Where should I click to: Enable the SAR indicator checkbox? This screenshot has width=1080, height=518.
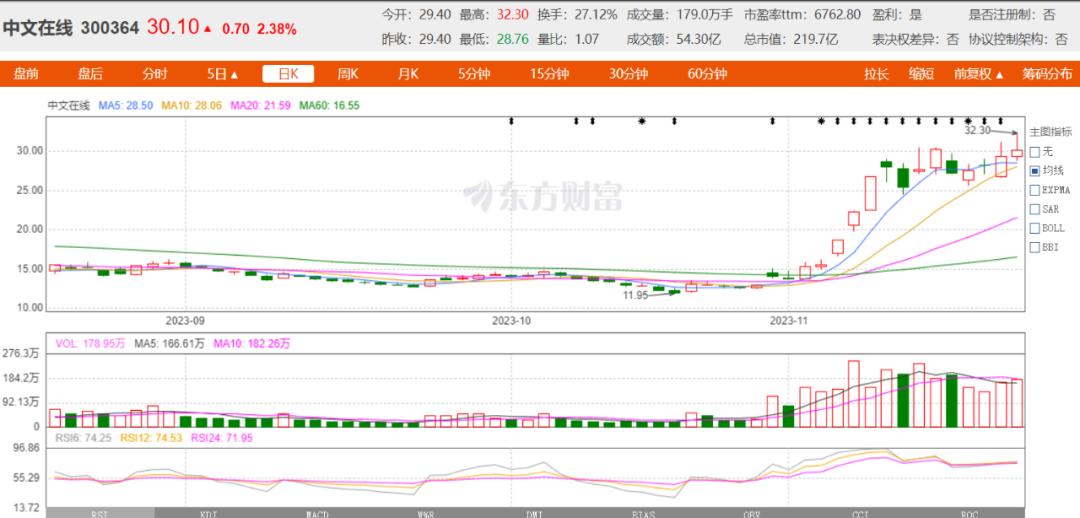coord(1035,209)
